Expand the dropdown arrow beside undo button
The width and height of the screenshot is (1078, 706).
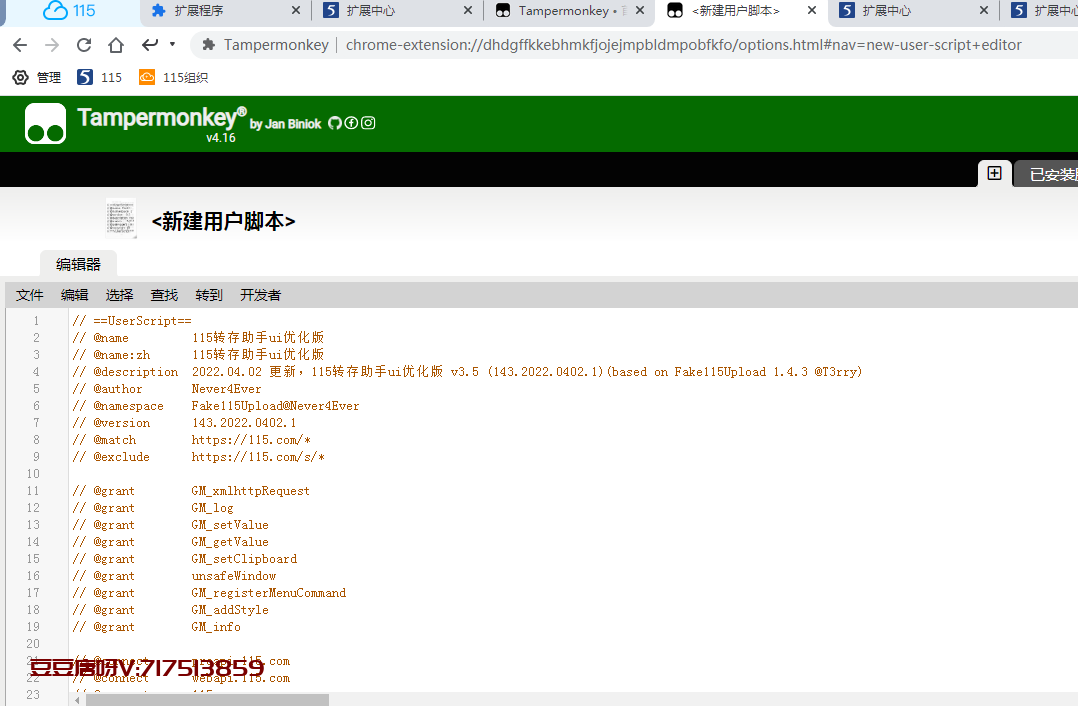[172, 45]
